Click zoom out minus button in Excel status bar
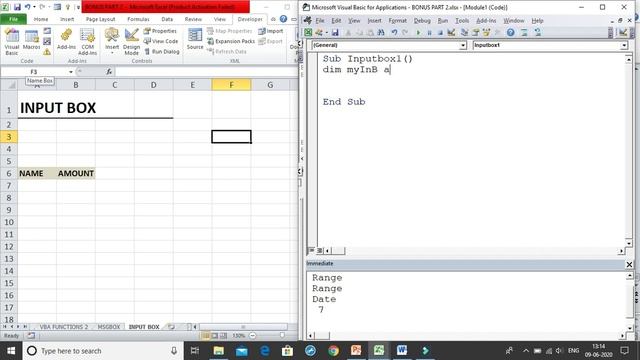Viewport: 640px width, 360px height. tap(253, 336)
